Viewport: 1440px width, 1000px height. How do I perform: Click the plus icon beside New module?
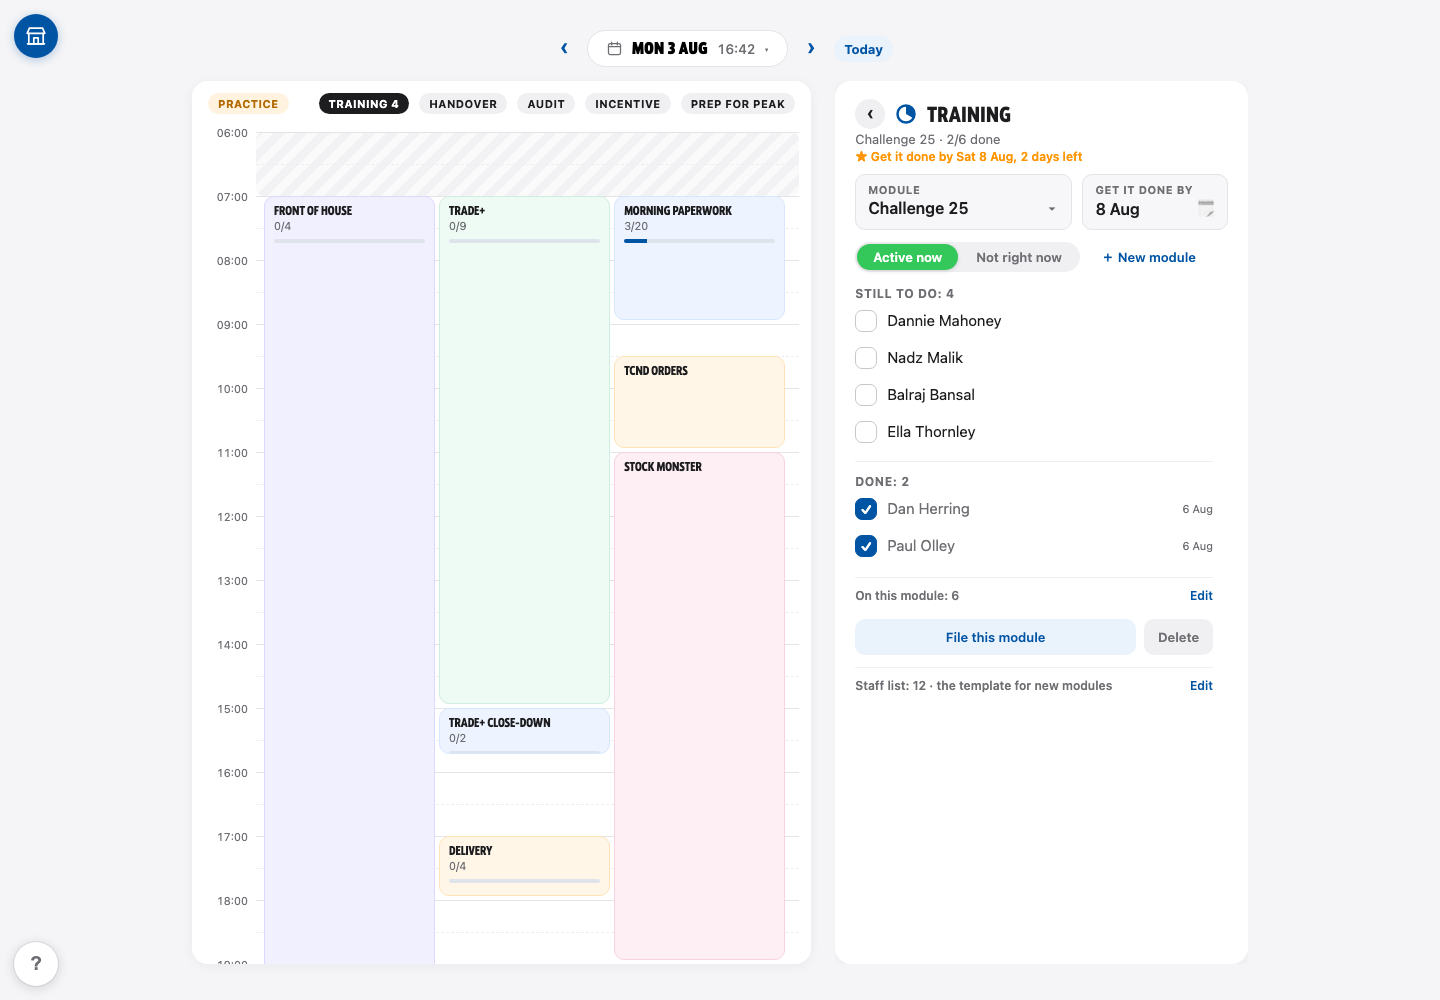pyautogui.click(x=1108, y=257)
